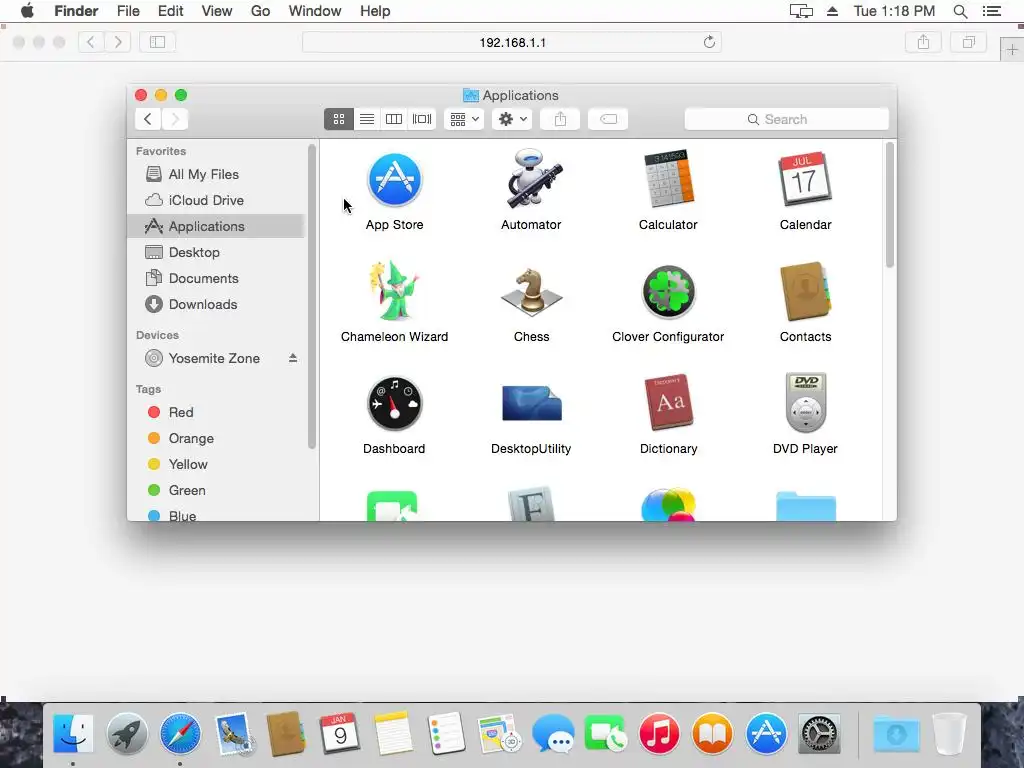Eject the Yosemite Zone volume
This screenshot has width=1024, height=768.
(293, 358)
